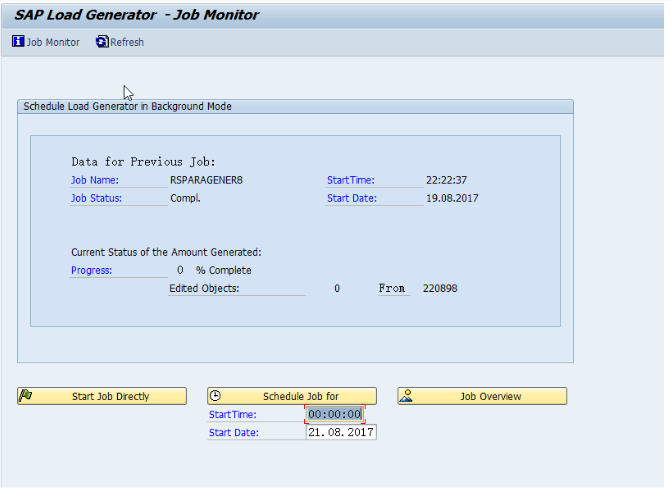Click the Refresh icon in the toolbar
The image size is (671, 495).
coord(102,42)
